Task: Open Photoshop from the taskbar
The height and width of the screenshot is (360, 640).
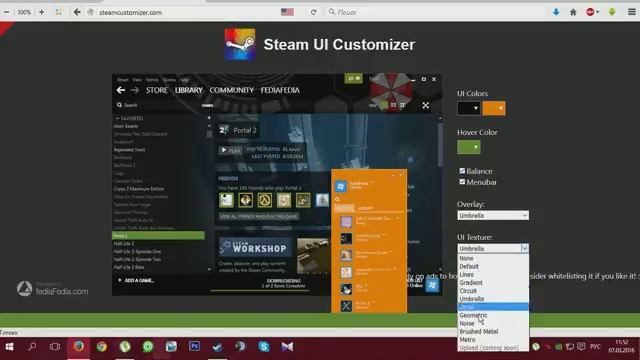Action: pyautogui.click(x=194, y=347)
